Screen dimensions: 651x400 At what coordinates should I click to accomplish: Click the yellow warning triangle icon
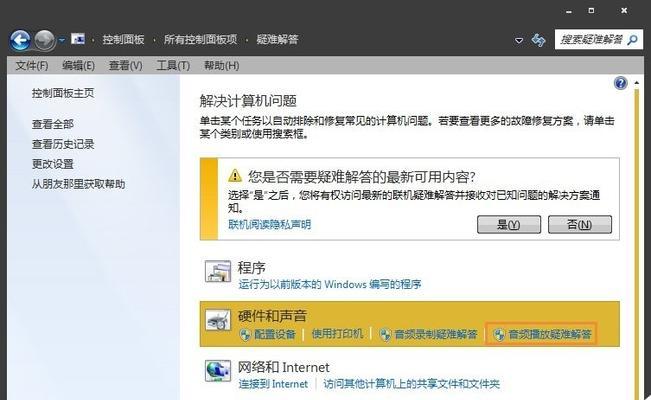[x=235, y=175]
